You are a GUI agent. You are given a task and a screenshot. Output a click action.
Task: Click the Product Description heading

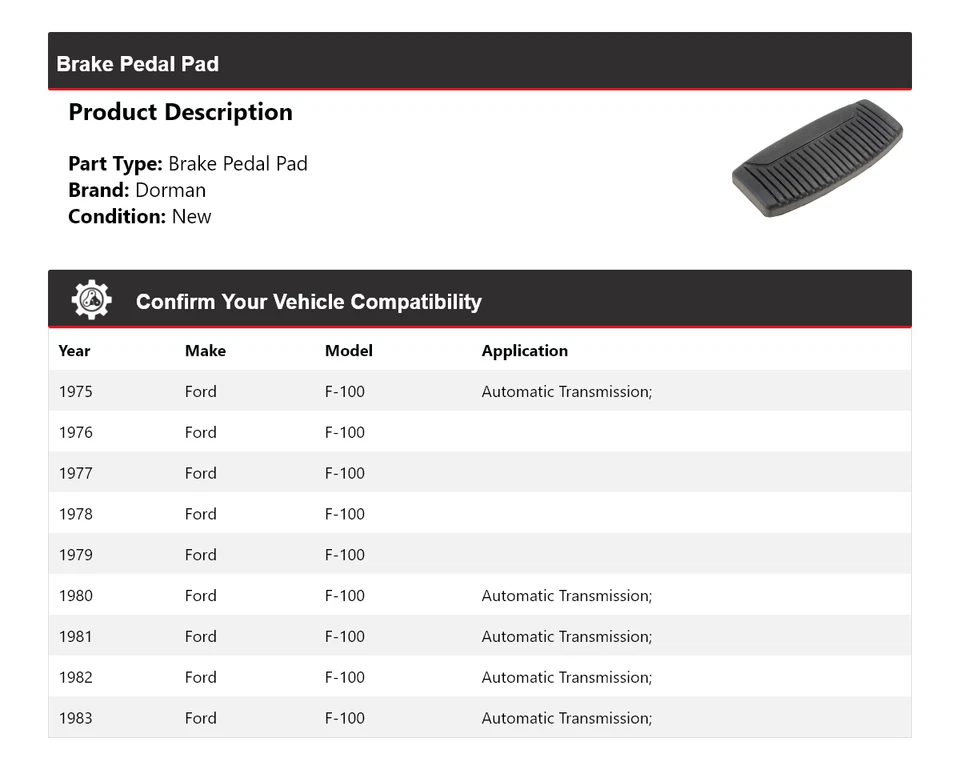tap(180, 112)
